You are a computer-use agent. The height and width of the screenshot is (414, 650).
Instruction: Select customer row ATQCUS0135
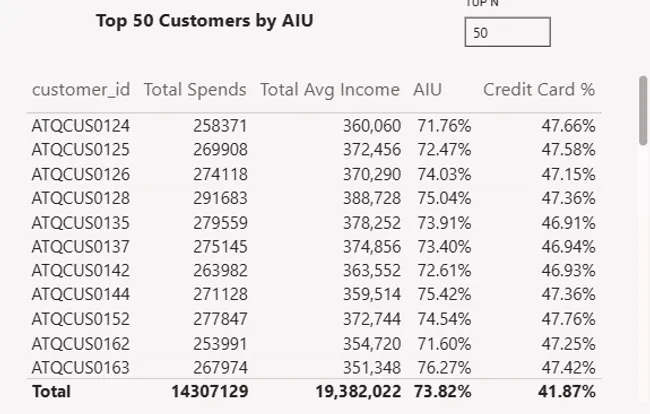point(314,223)
